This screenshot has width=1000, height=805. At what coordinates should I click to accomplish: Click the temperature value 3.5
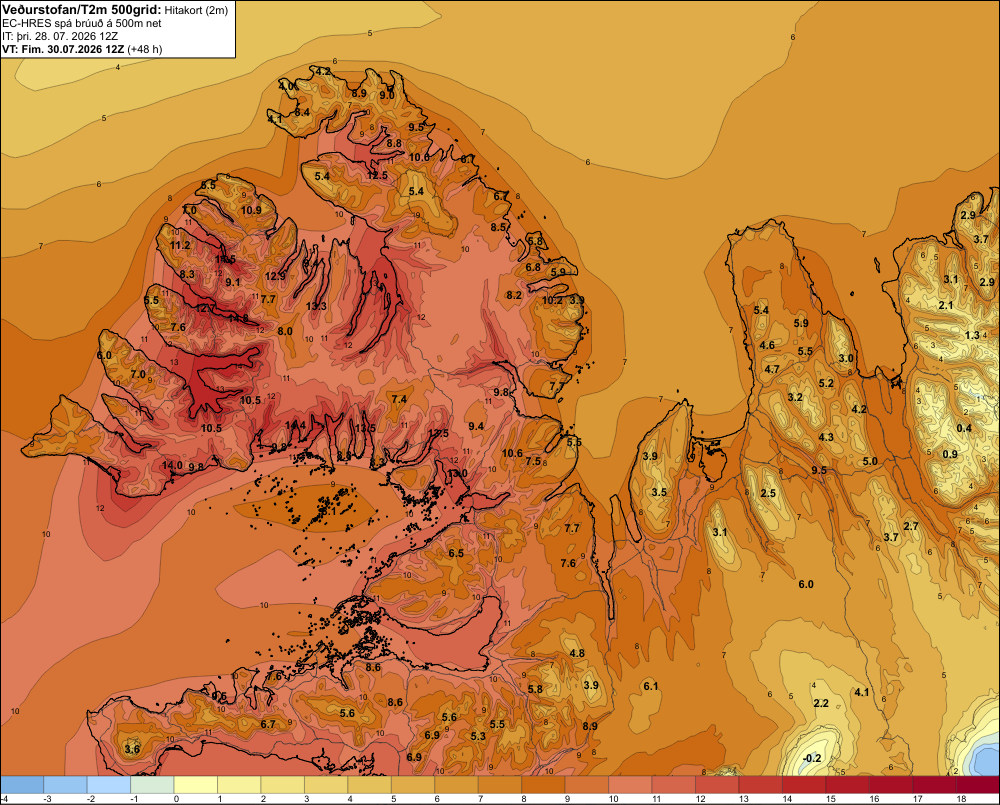pyautogui.click(x=659, y=492)
